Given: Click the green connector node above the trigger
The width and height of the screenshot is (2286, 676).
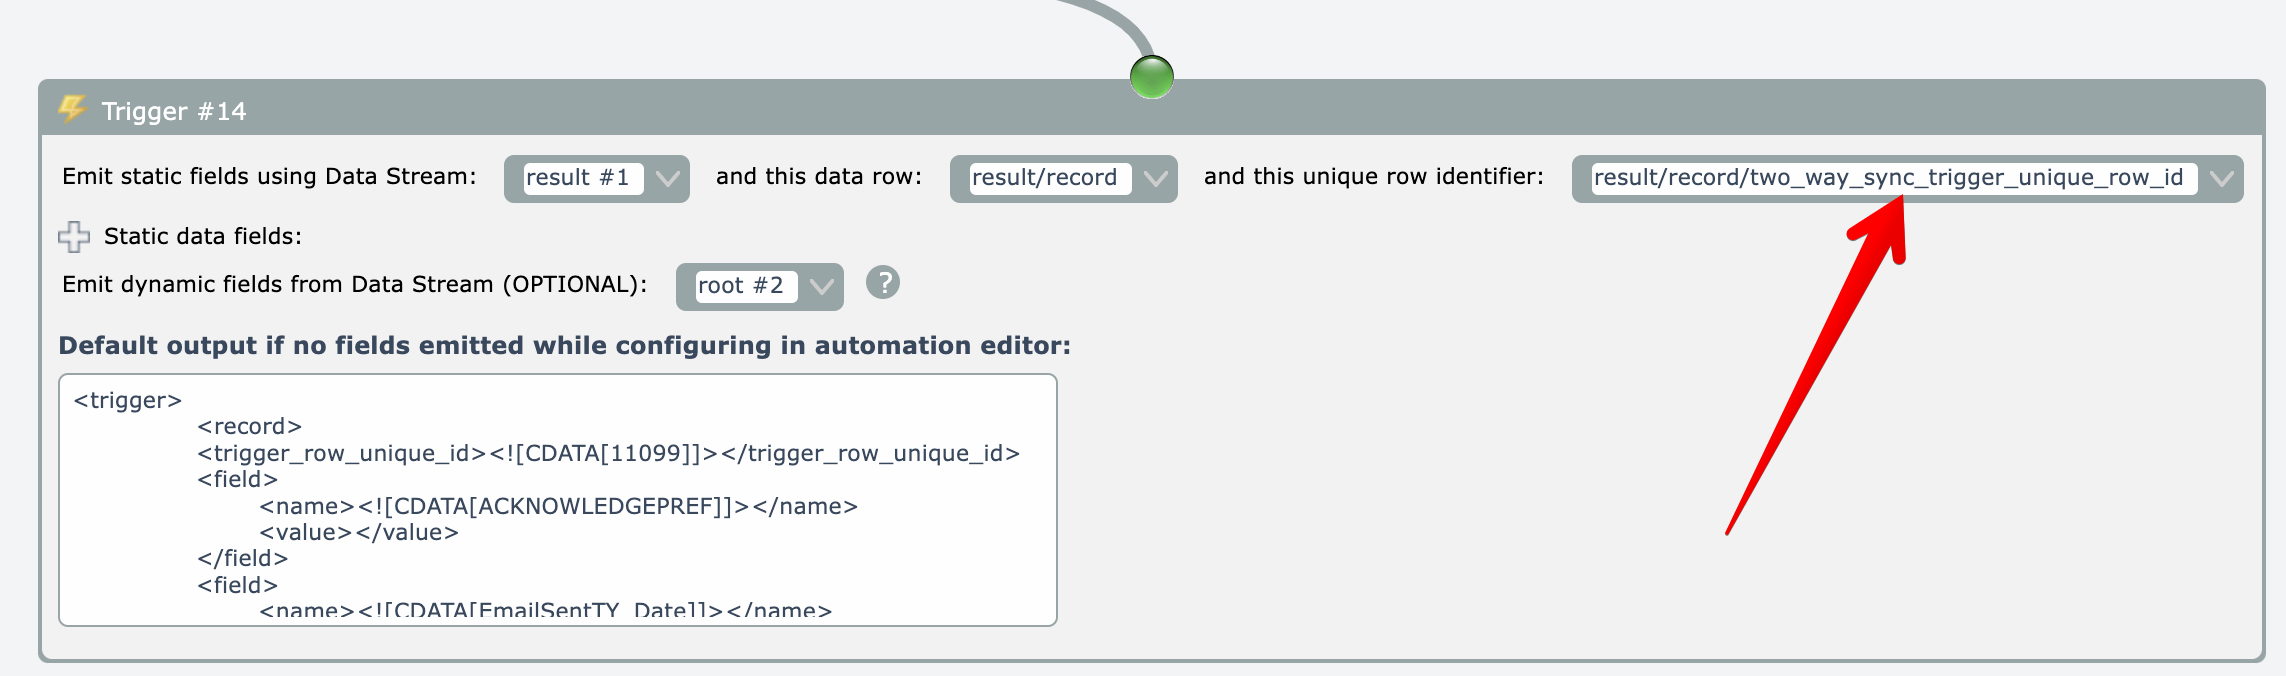Looking at the screenshot, I should click(x=1151, y=77).
